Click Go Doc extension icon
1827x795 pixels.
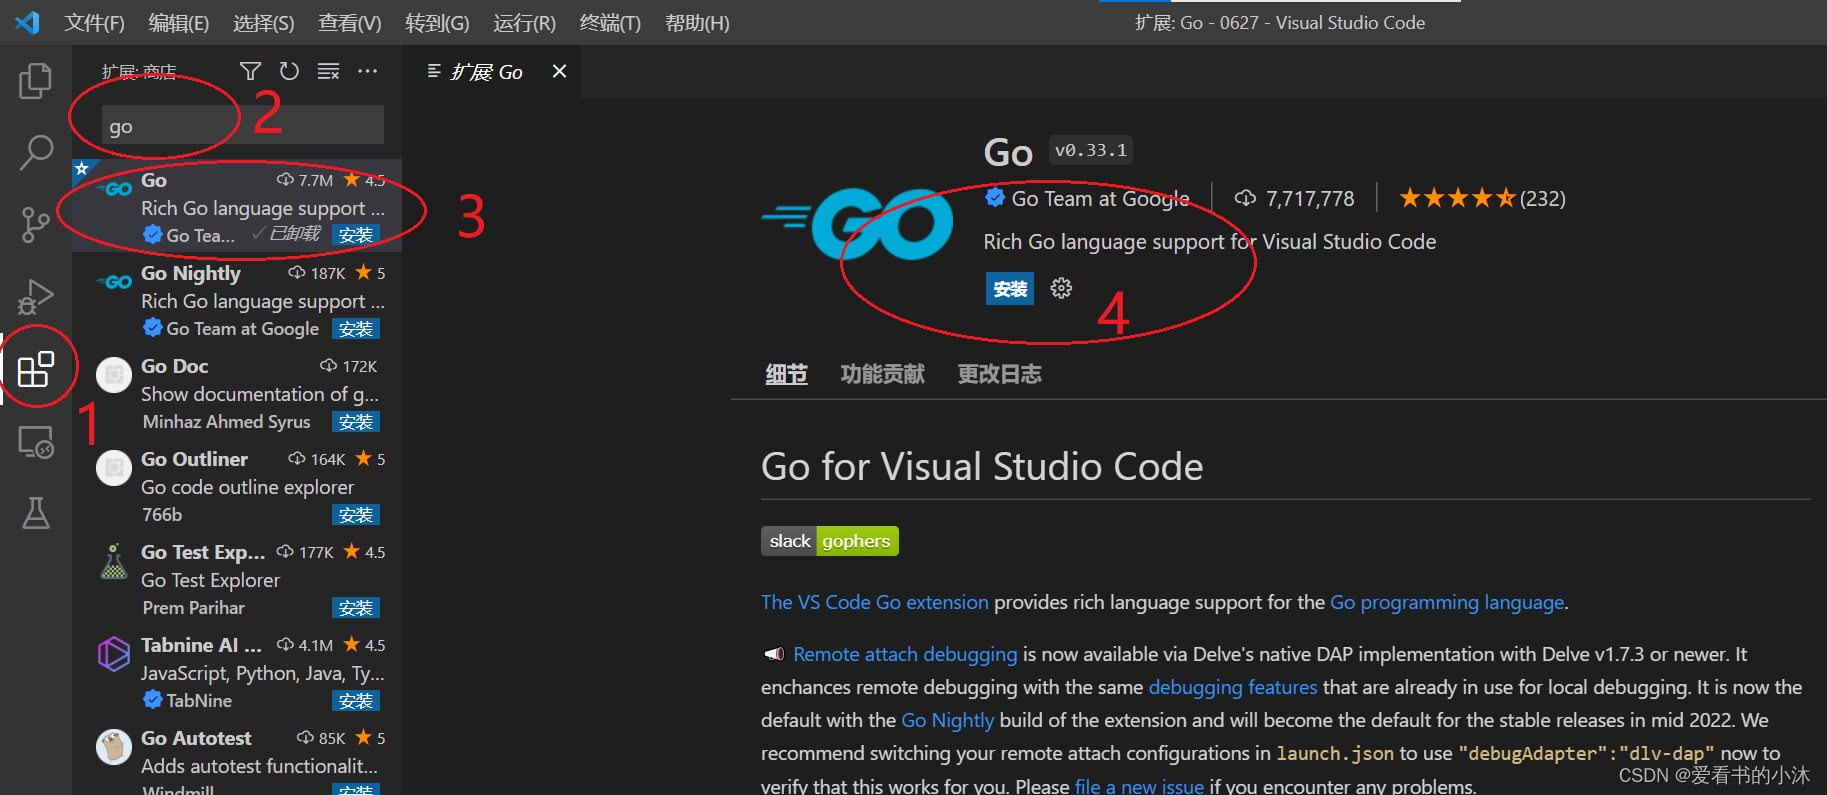tap(114, 375)
